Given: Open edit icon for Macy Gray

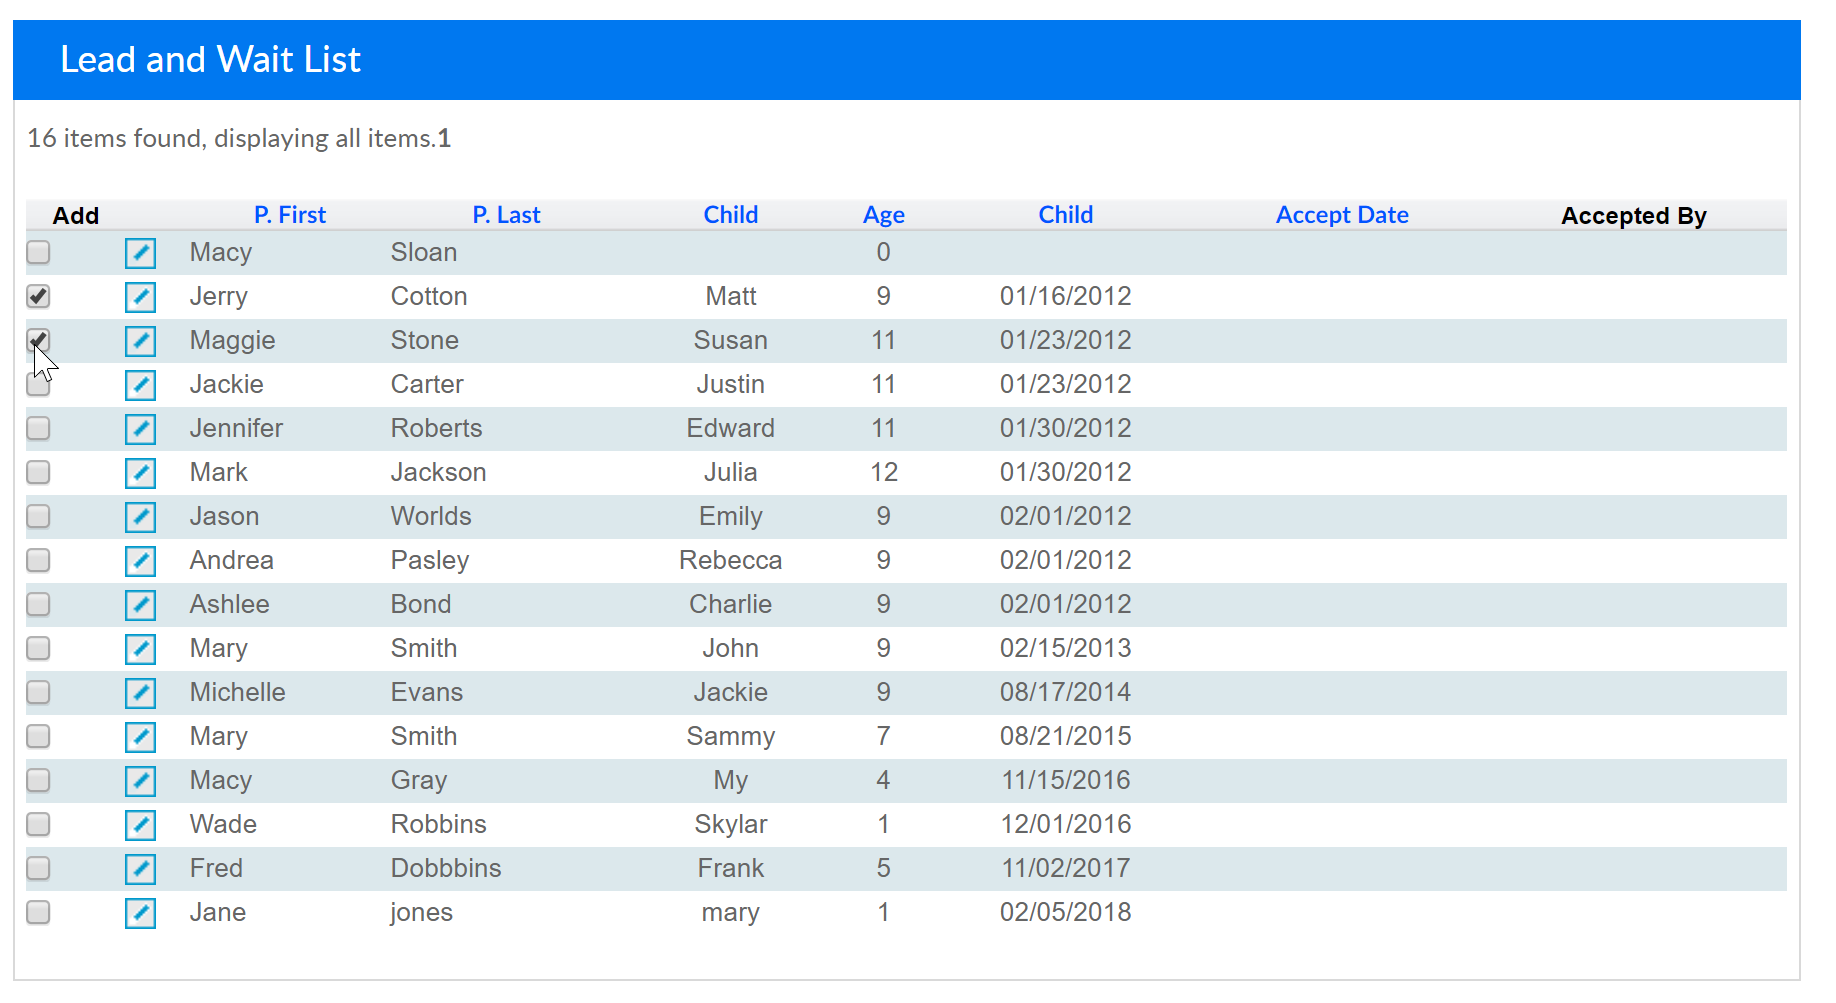Looking at the screenshot, I should (140, 781).
